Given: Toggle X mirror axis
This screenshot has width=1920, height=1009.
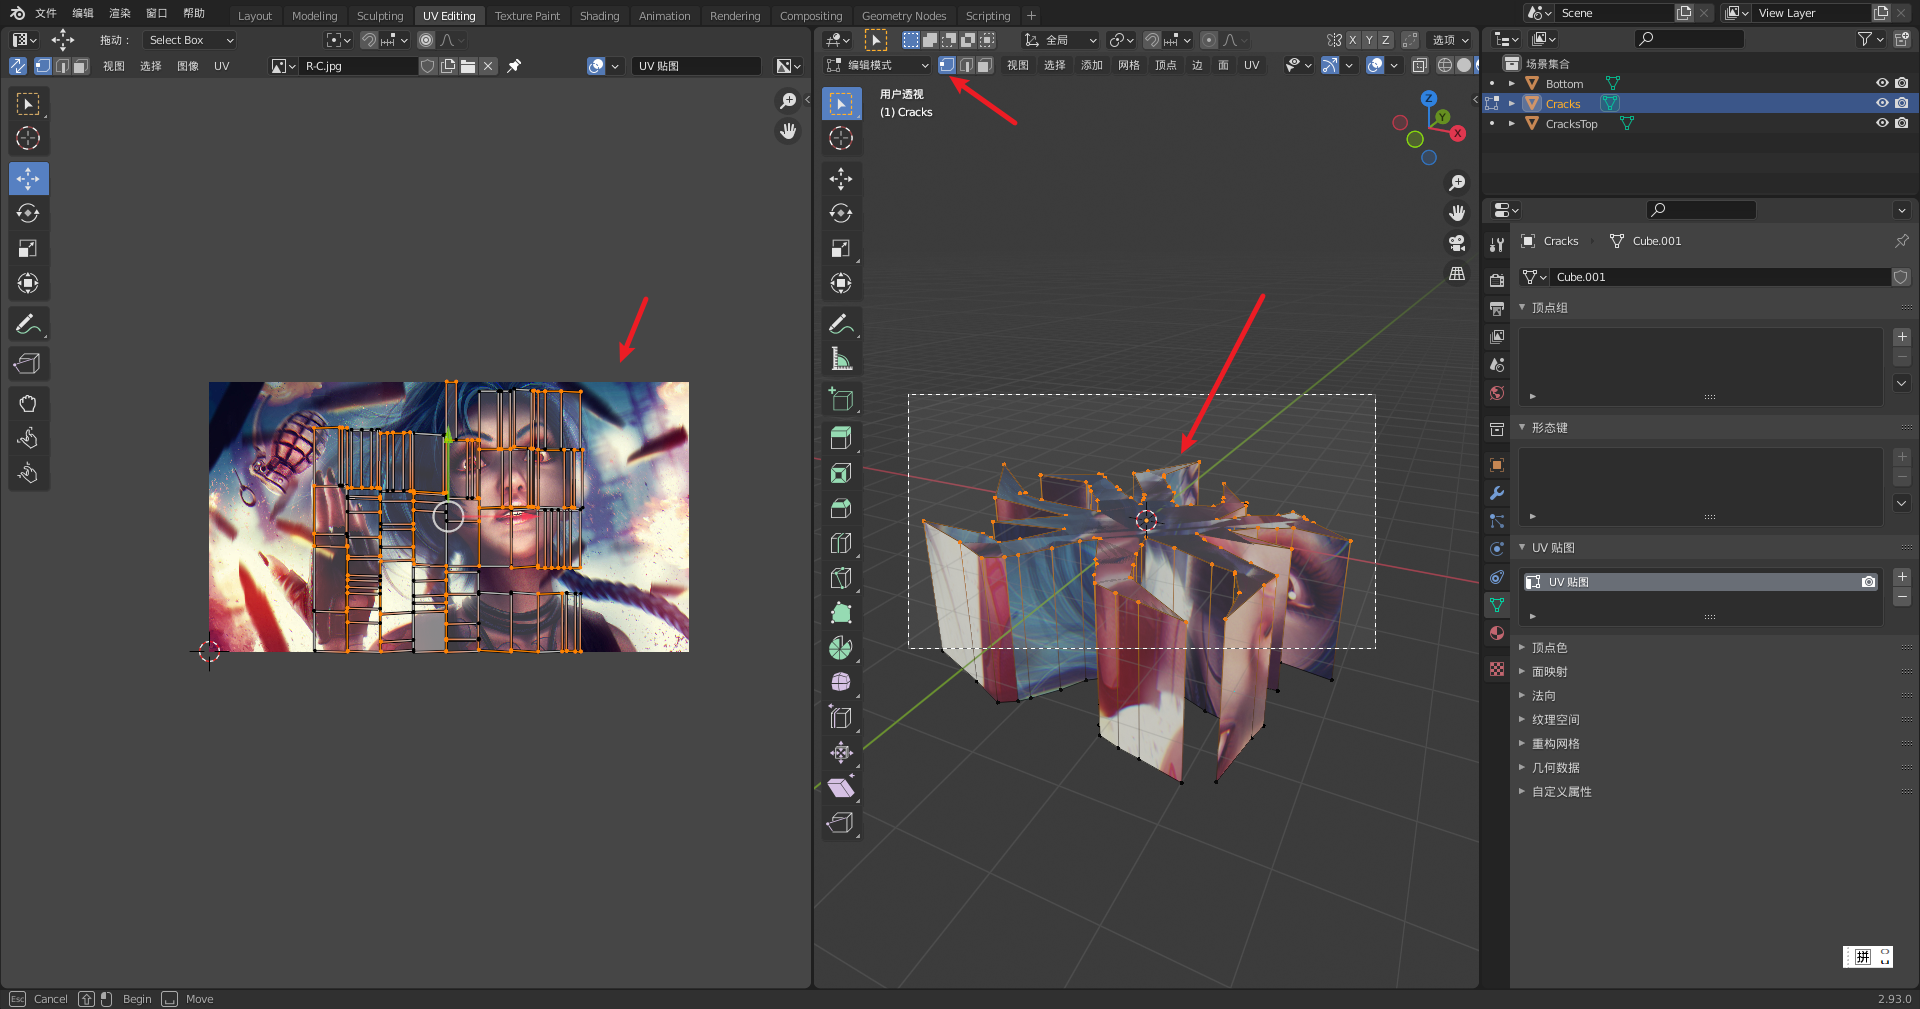Looking at the screenshot, I should click(x=1353, y=40).
